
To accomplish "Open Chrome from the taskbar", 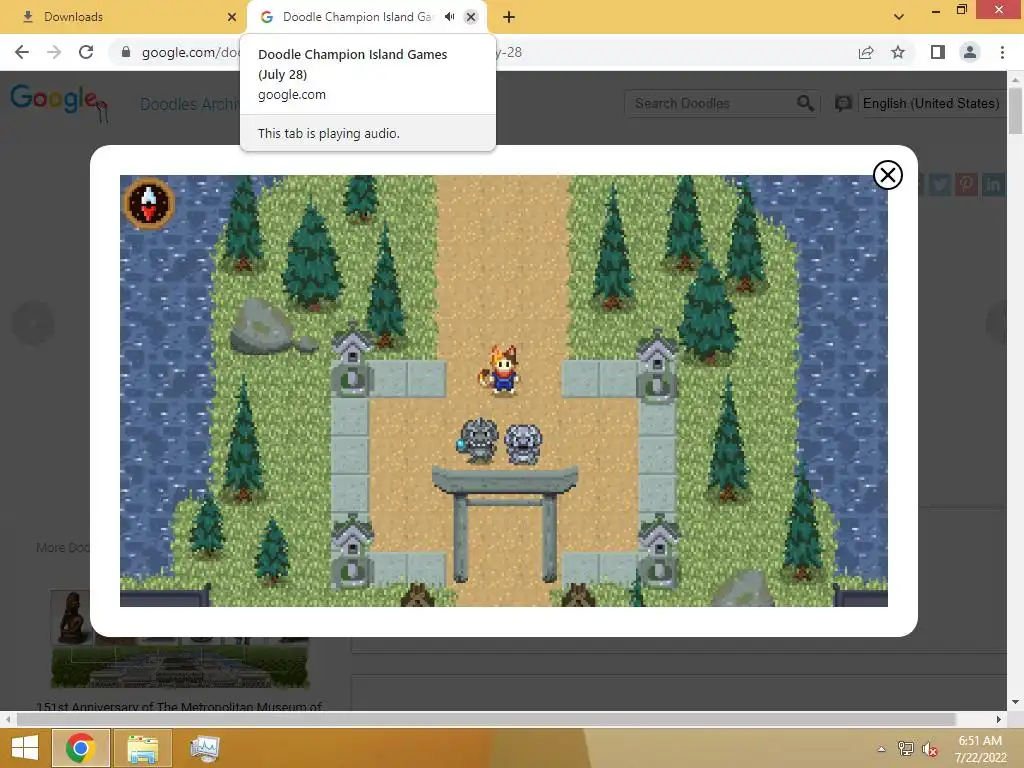I will pyautogui.click(x=80, y=748).
